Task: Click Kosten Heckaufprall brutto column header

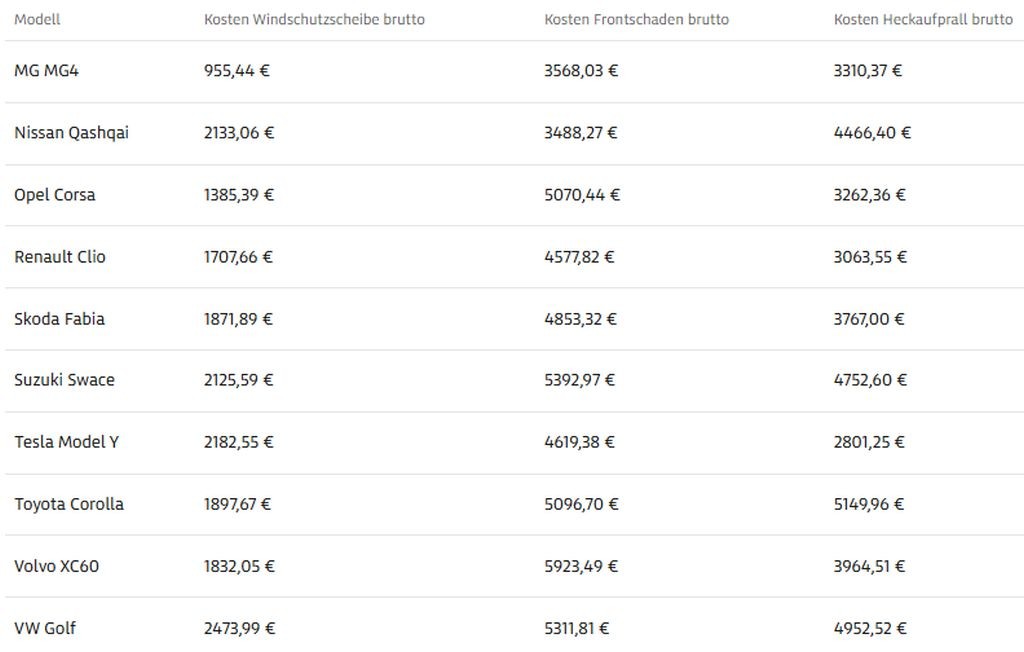Action: tap(923, 20)
